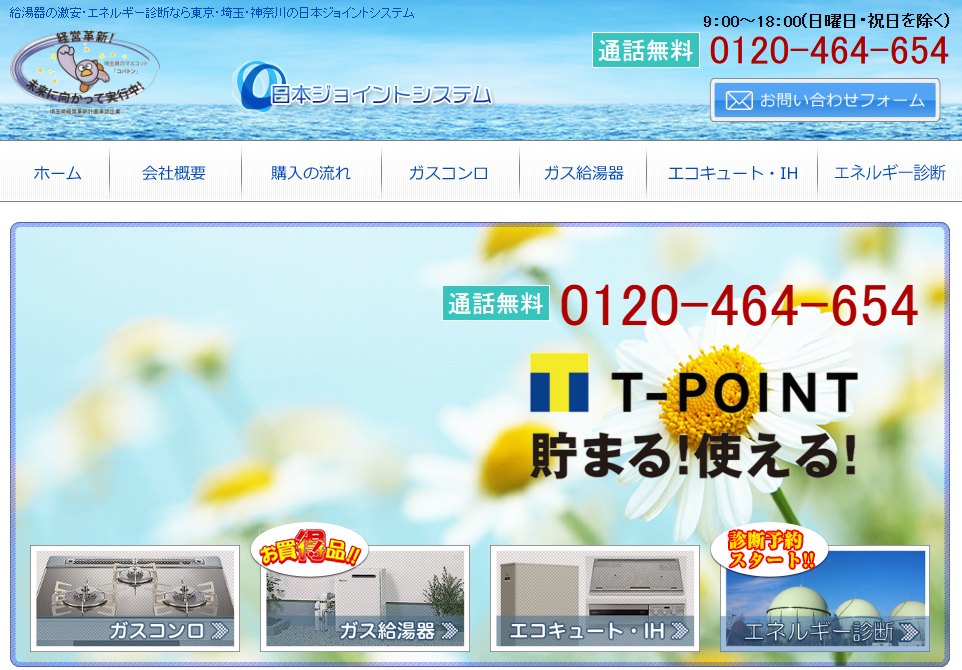
Task: Open the ホーム menu item
Action: (57, 173)
